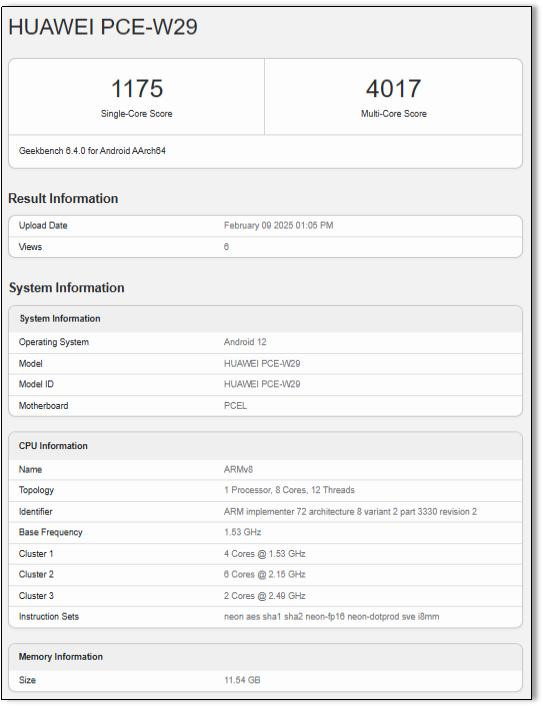The height and width of the screenshot is (706, 543).
Task: Click the System Information table header
Action: [60, 318]
